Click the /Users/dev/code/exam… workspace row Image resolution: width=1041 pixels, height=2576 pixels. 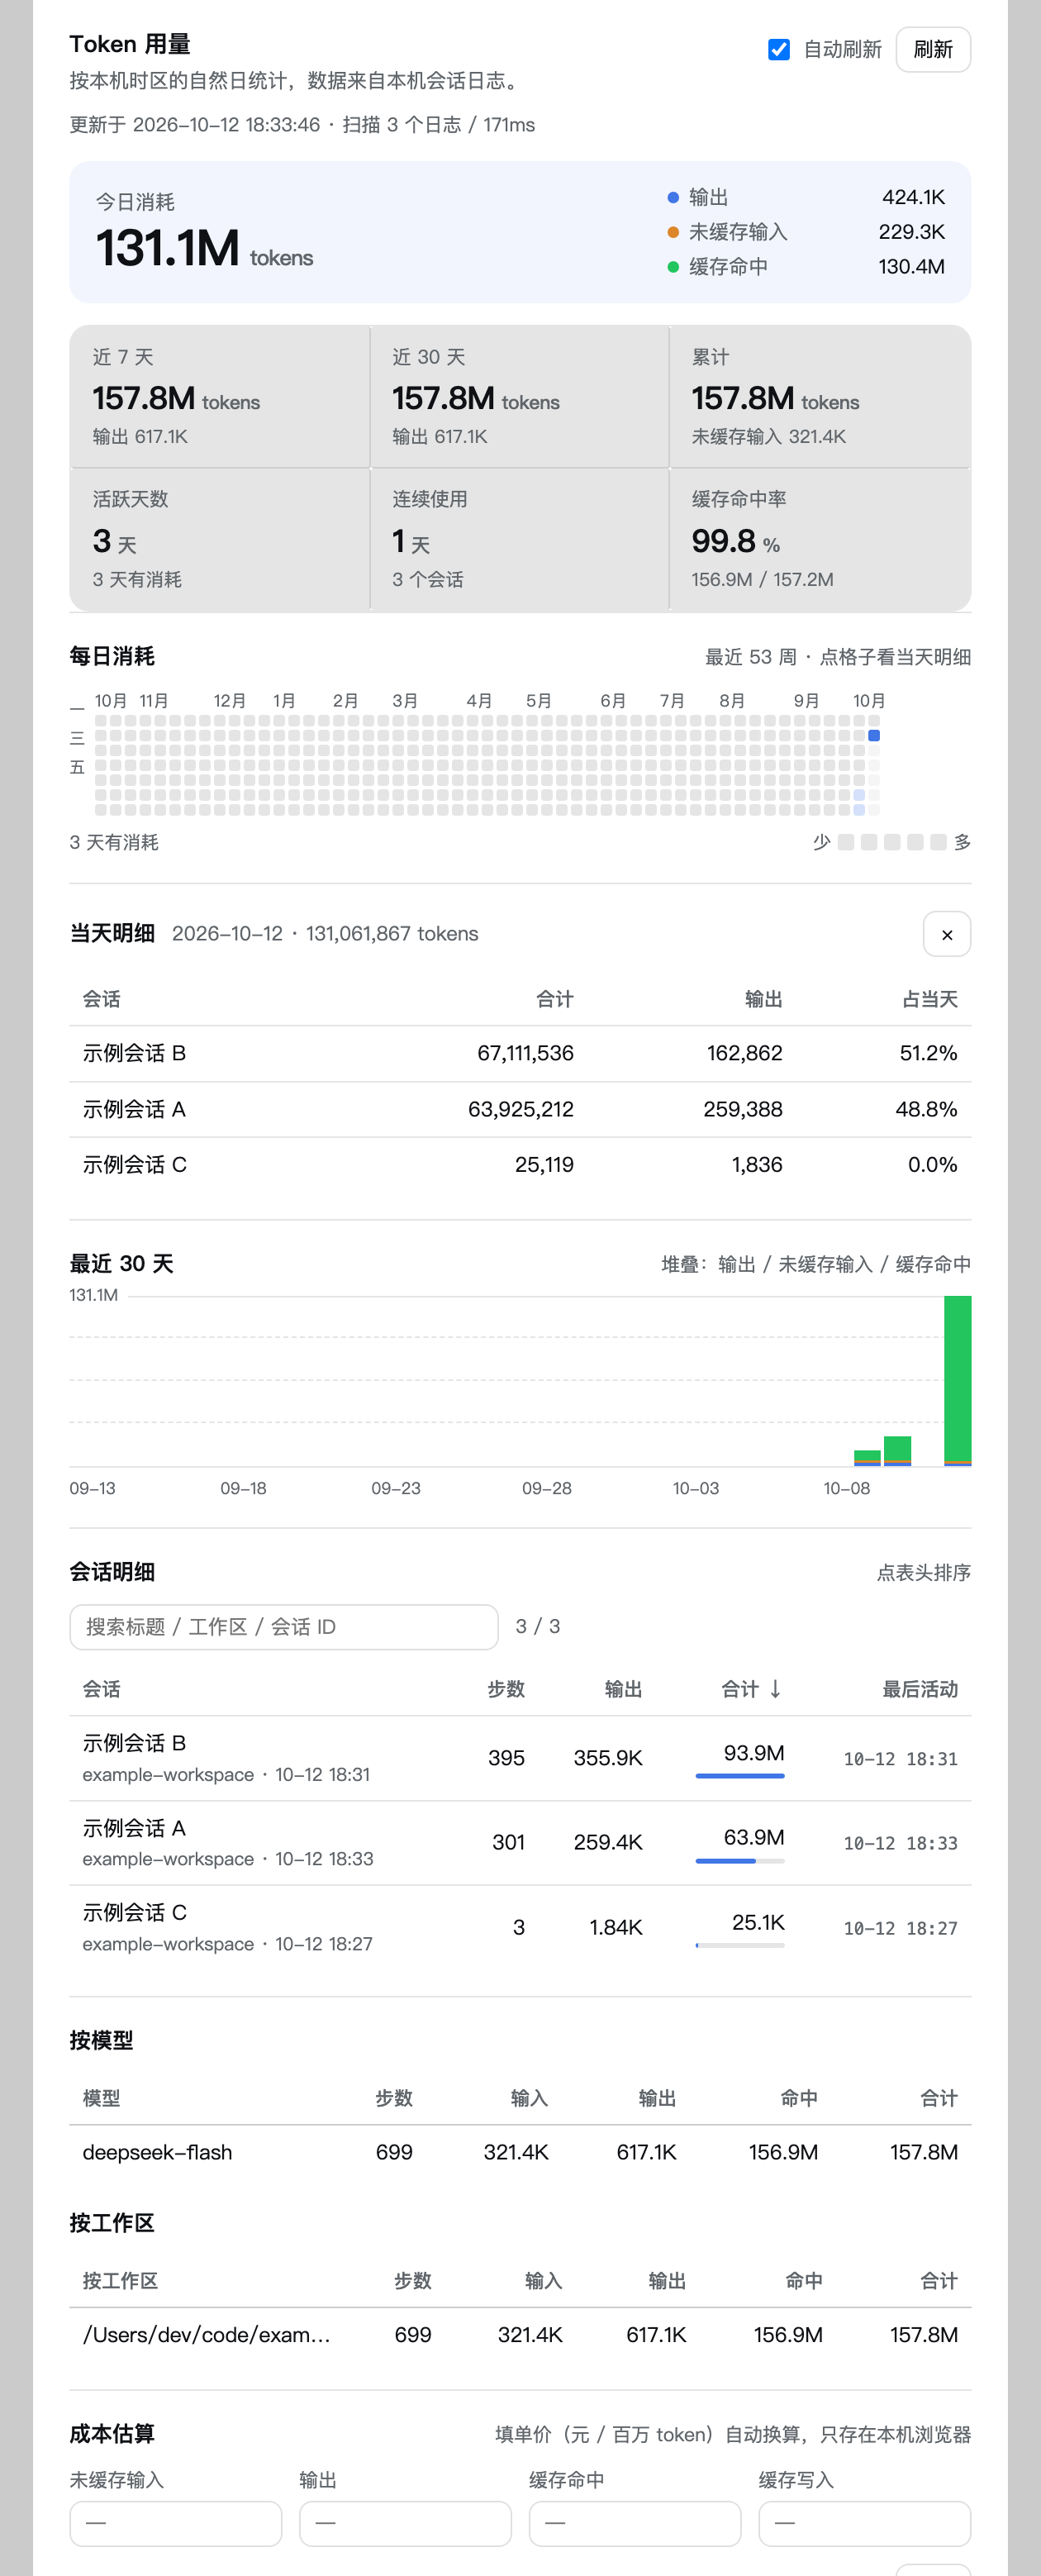pyautogui.click(x=520, y=2335)
